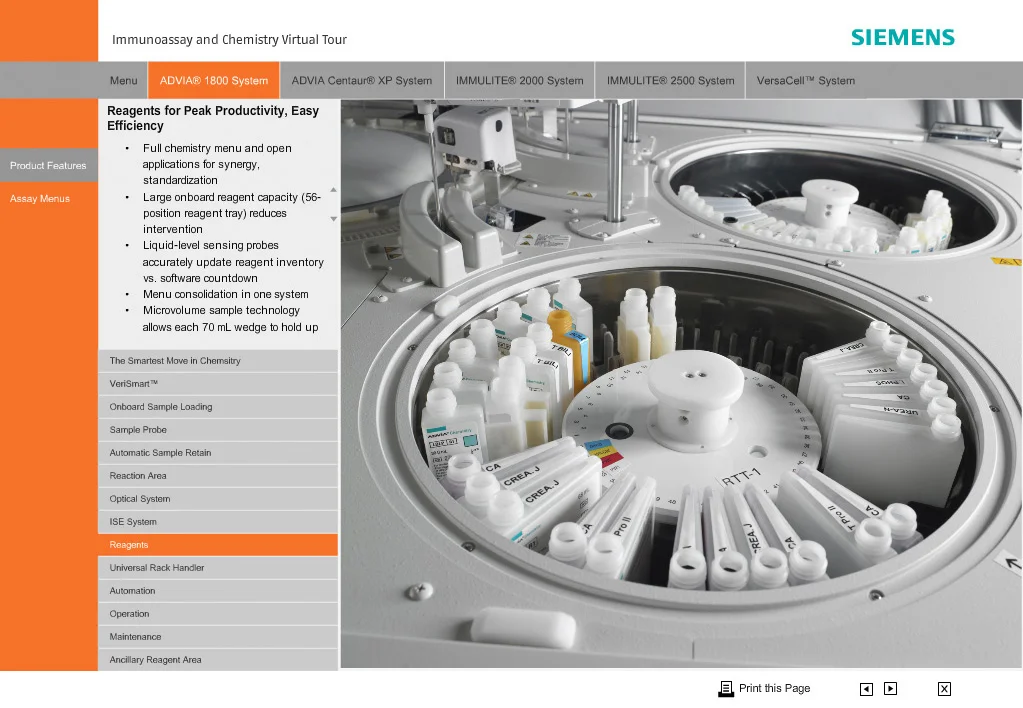
Task: Open the Ancillary Reagent Area item
Action: [x=218, y=660]
